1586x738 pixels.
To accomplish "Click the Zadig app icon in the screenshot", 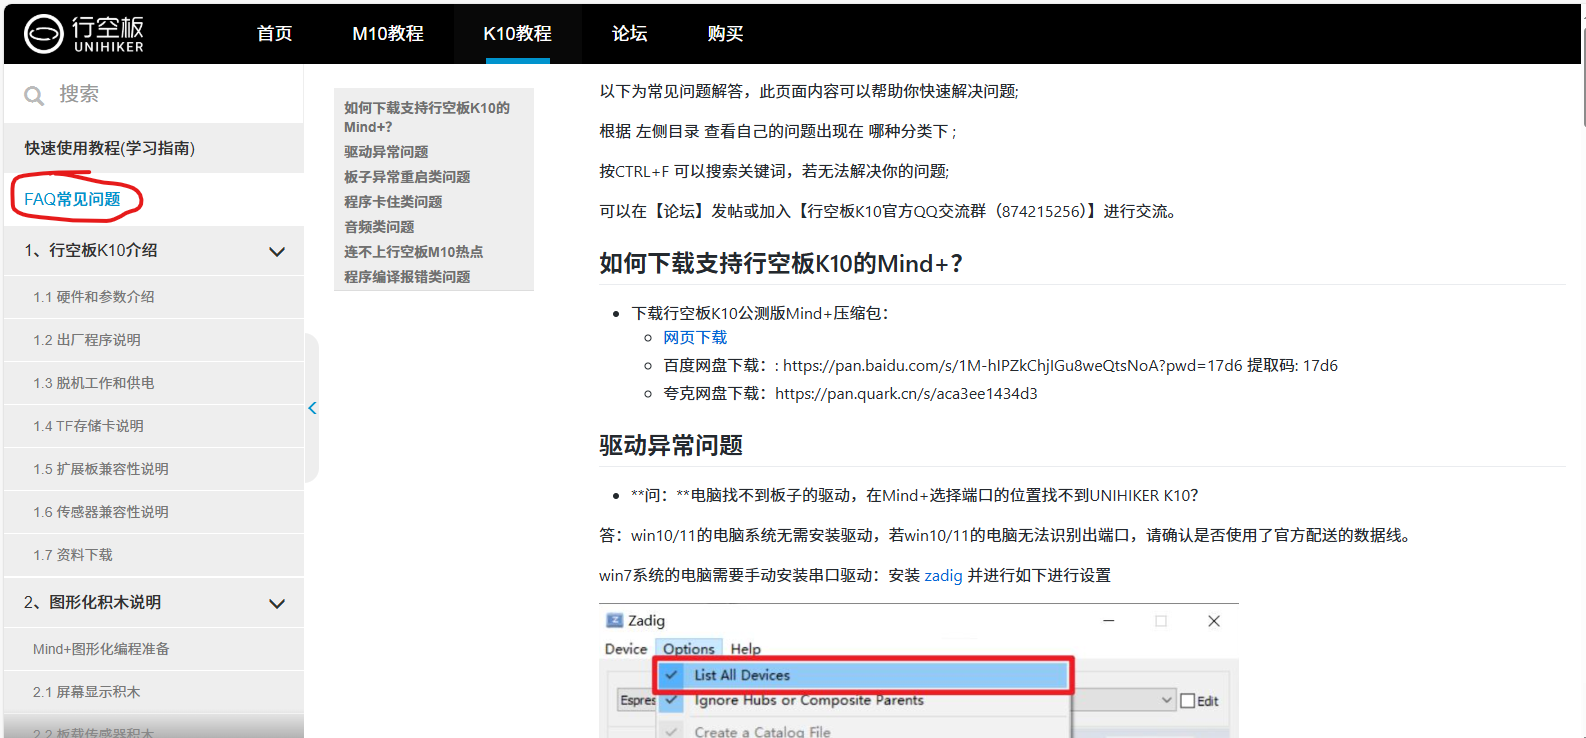I will click(615, 621).
